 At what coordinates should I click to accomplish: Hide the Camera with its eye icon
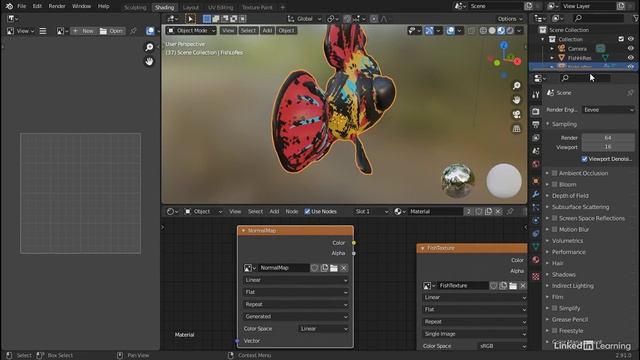coord(631,48)
